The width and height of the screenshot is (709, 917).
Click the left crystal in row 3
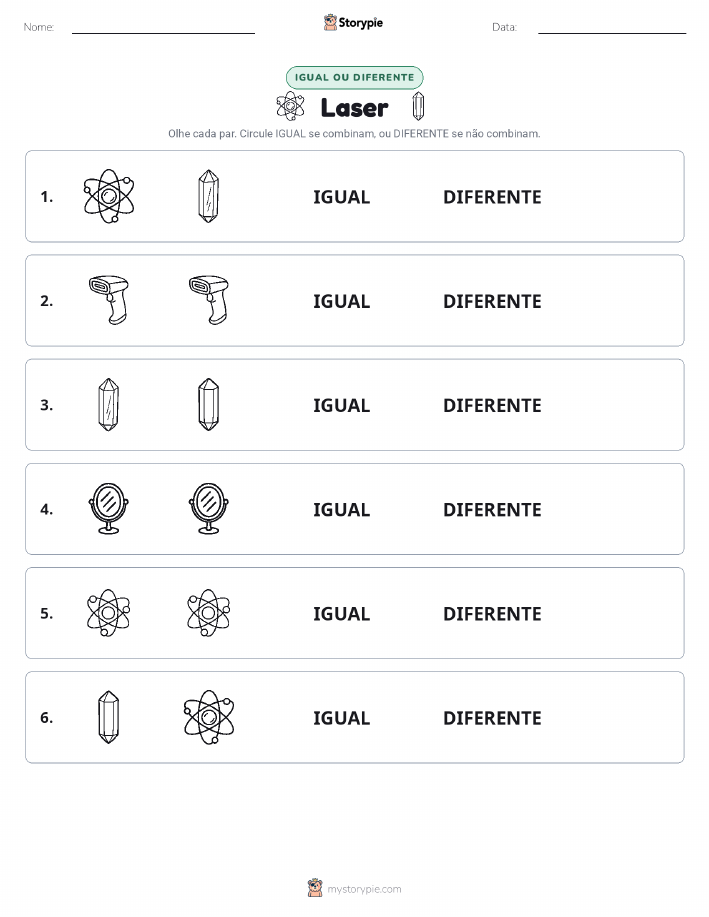pyautogui.click(x=109, y=405)
